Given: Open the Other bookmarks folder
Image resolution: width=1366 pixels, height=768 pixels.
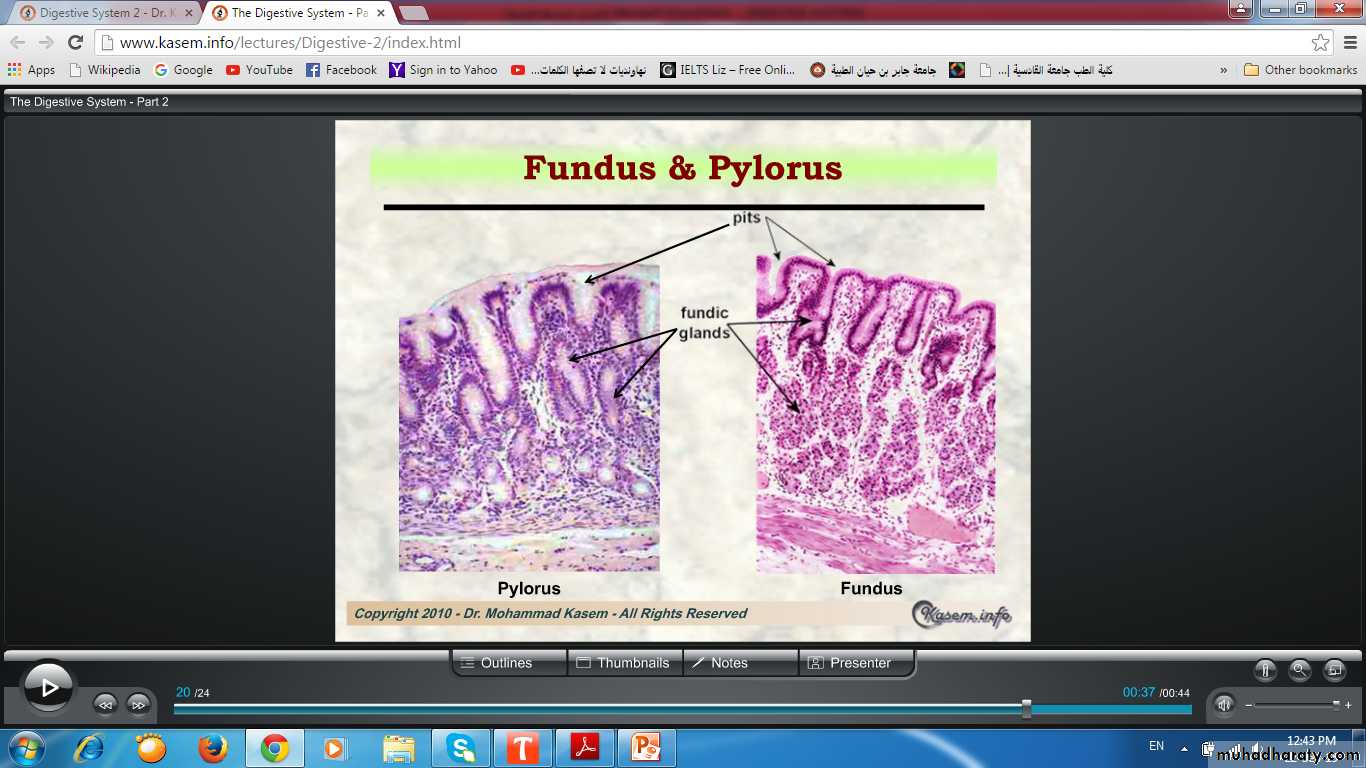Looking at the screenshot, I should click(1300, 70).
